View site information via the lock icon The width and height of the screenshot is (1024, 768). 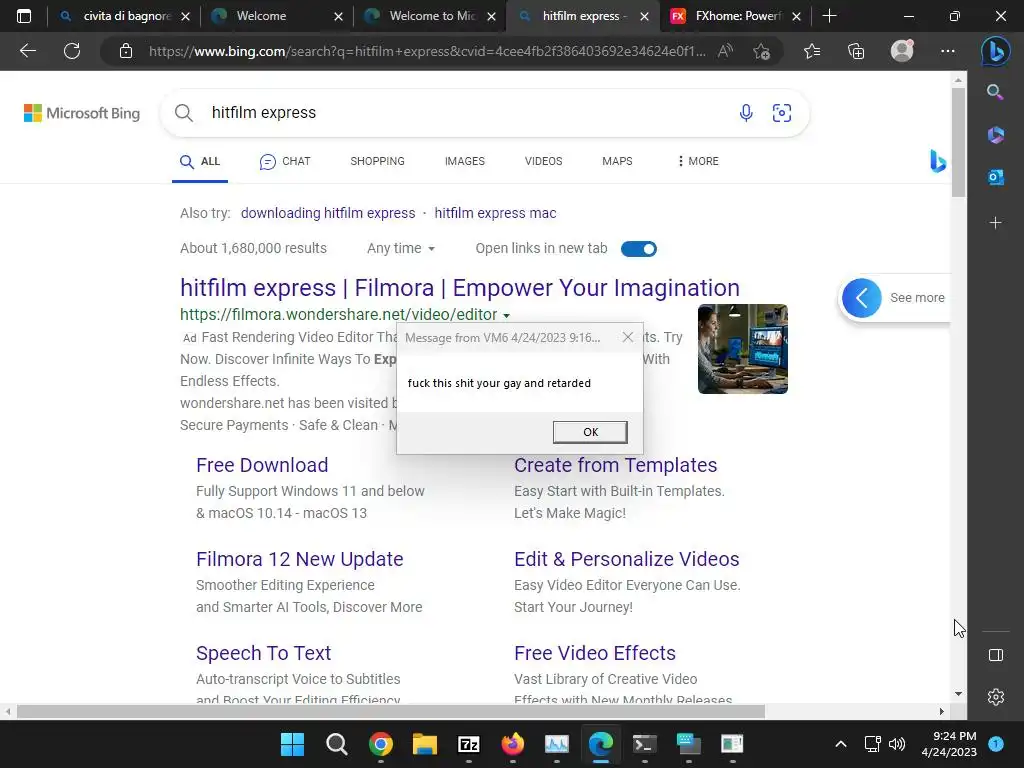126,51
